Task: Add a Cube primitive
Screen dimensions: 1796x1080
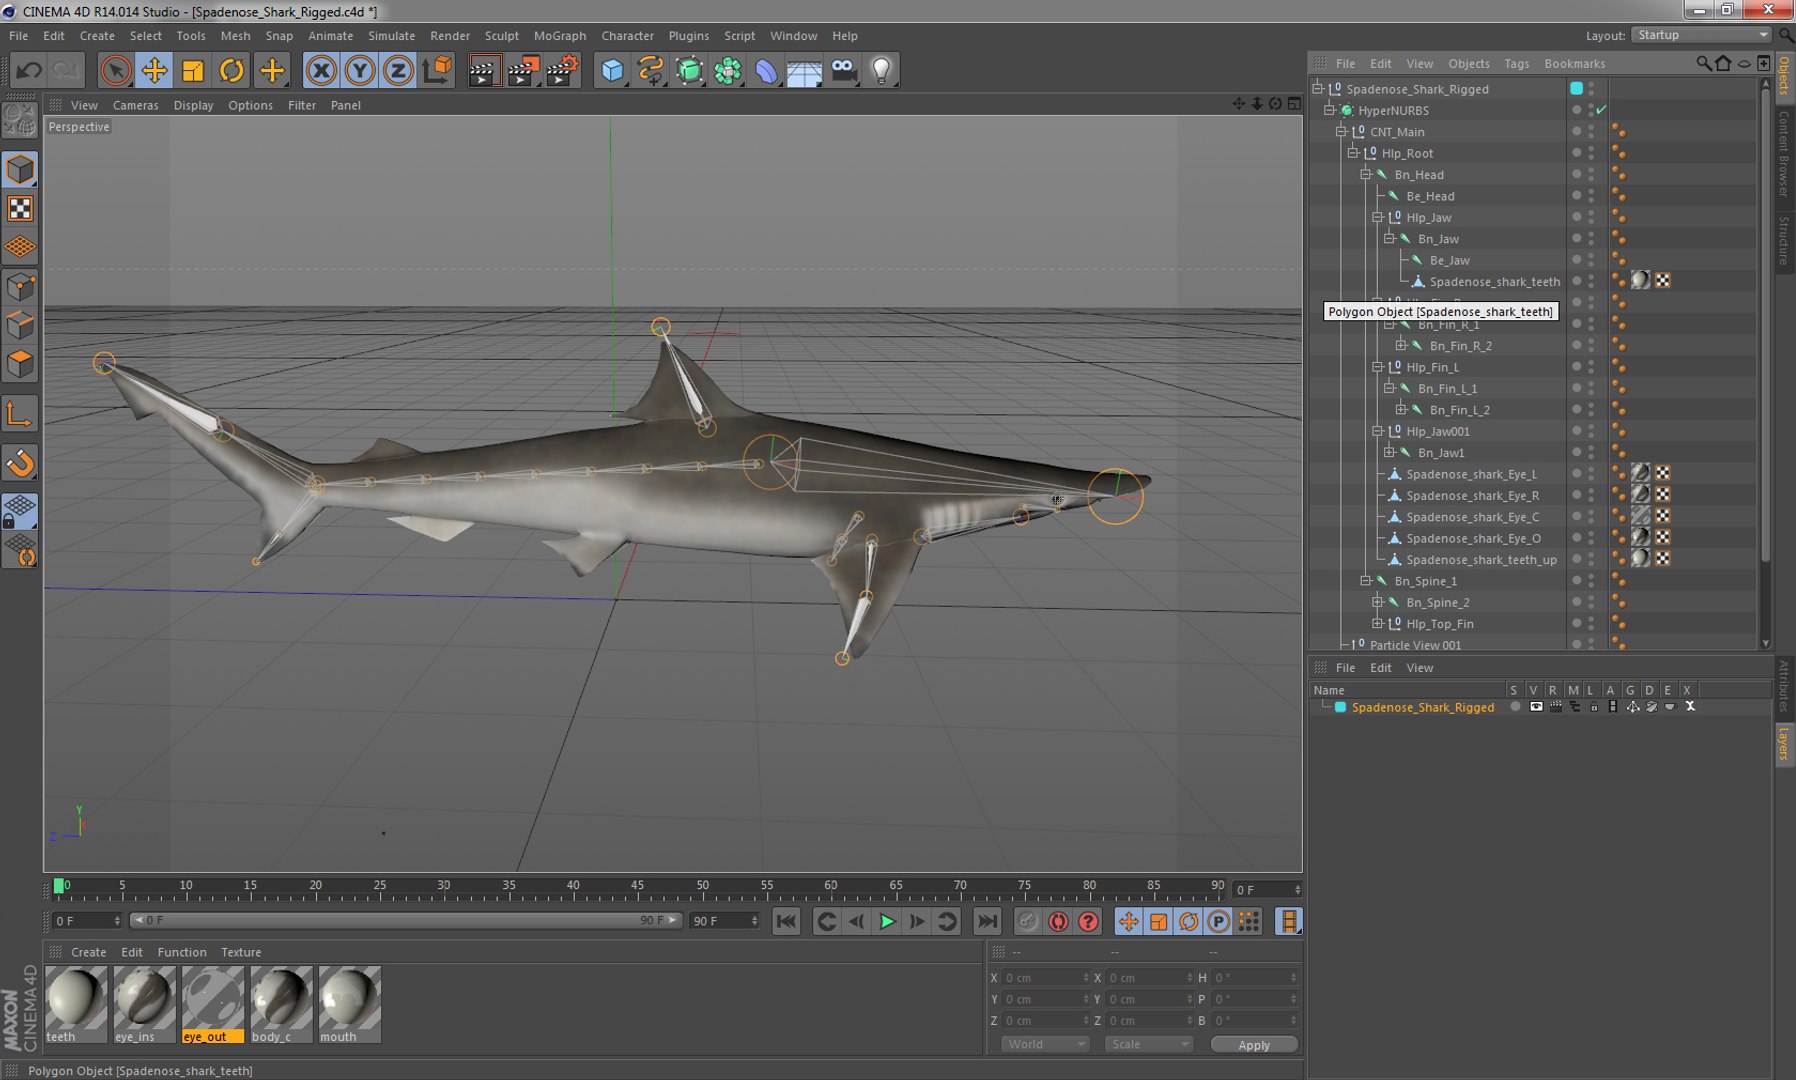Action: pos(612,70)
